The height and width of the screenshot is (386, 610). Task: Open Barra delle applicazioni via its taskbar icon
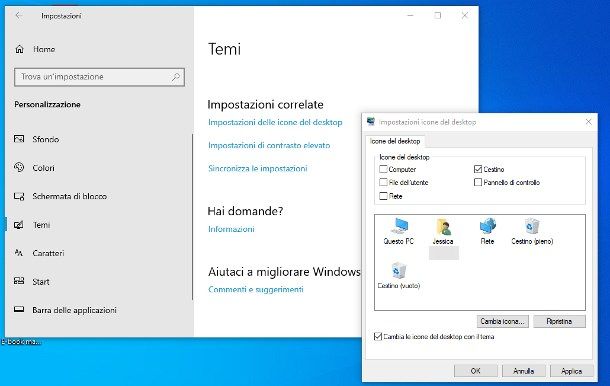tap(19, 310)
